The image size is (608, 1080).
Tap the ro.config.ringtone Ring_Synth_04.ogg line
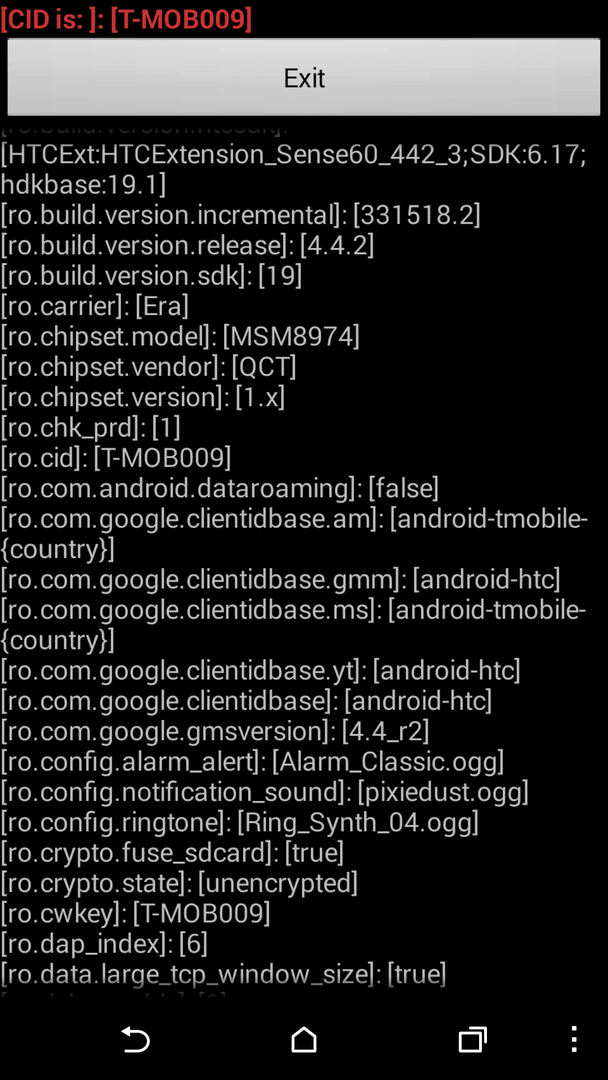[240, 822]
